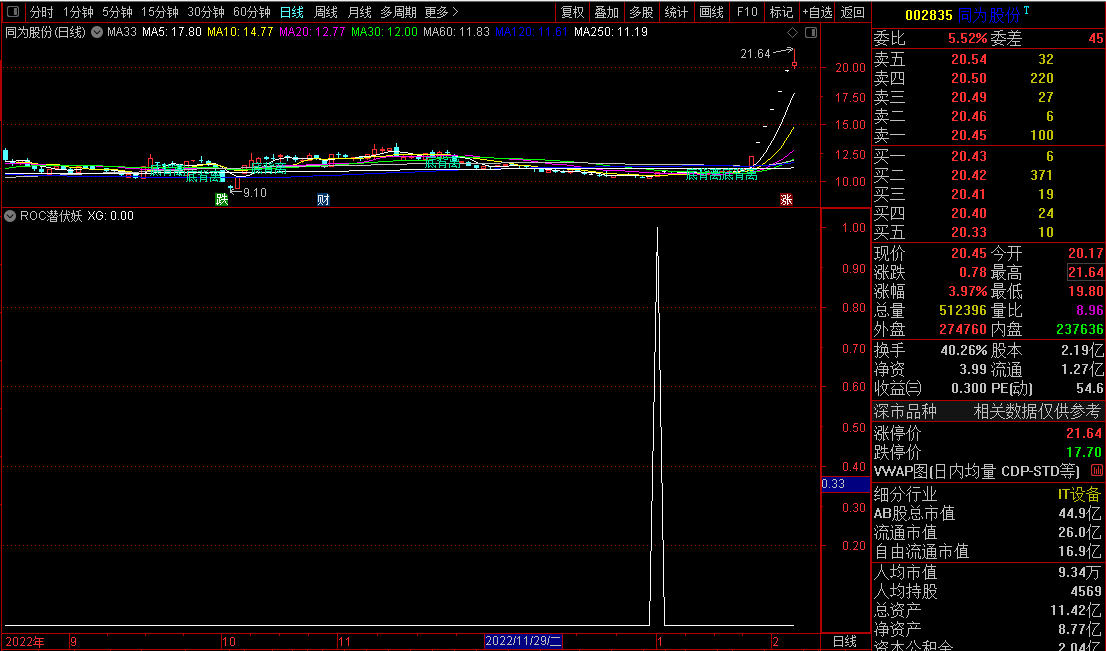Click the red 涨 event marker
Viewport: 1106px width, 651px height.
pyautogui.click(x=786, y=200)
